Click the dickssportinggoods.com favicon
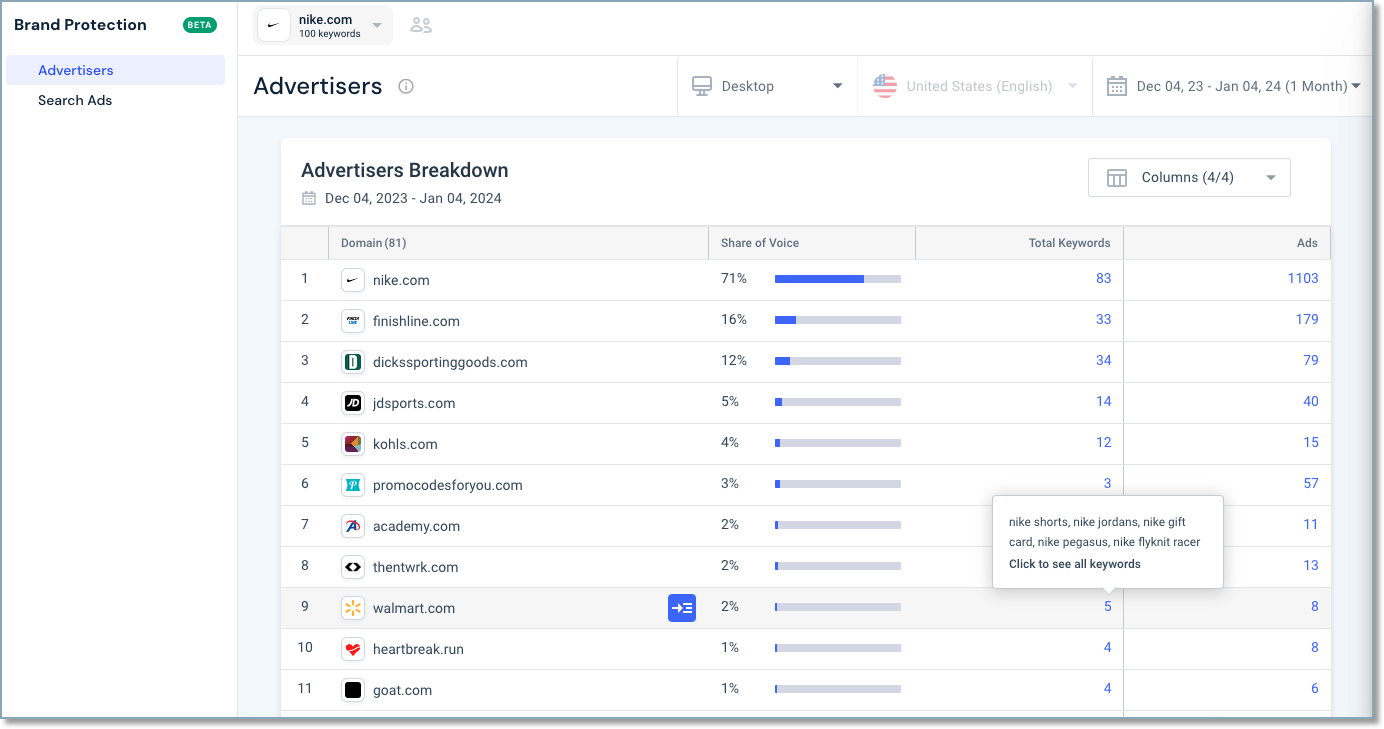The height and width of the screenshot is (729, 1384). pyautogui.click(x=352, y=362)
